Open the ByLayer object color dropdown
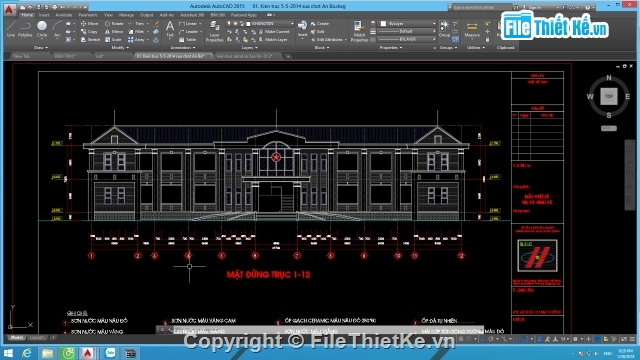 [x=407, y=24]
